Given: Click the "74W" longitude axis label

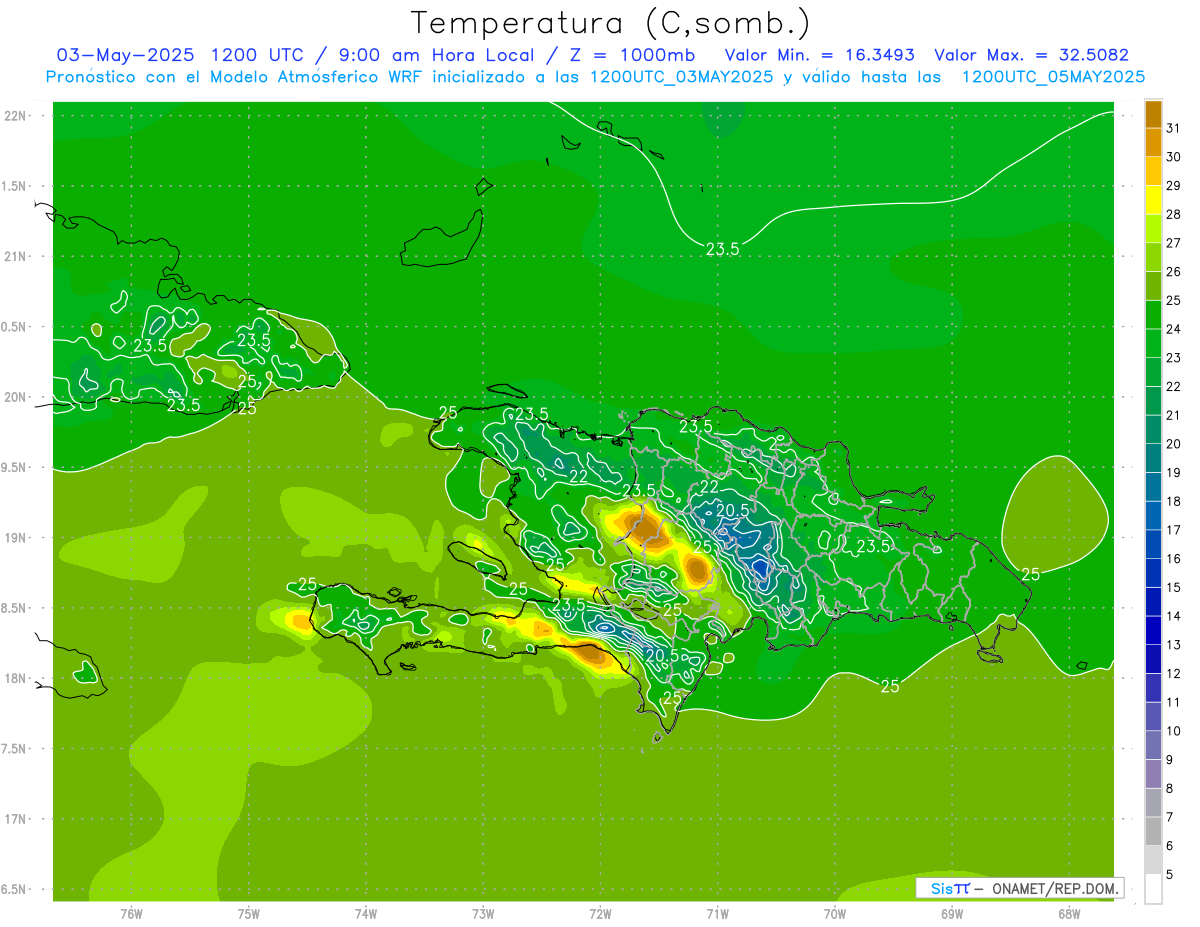Looking at the screenshot, I should point(366,913).
